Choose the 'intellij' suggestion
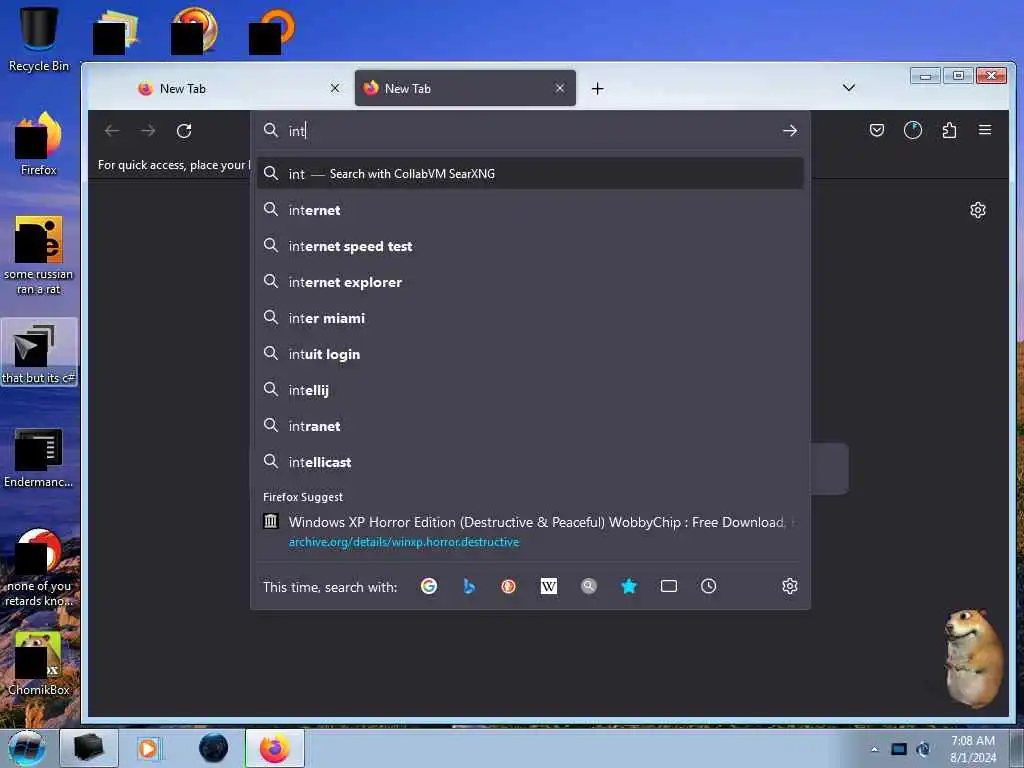The width and height of the screenshot is (1024, 768). pos(530,390)
